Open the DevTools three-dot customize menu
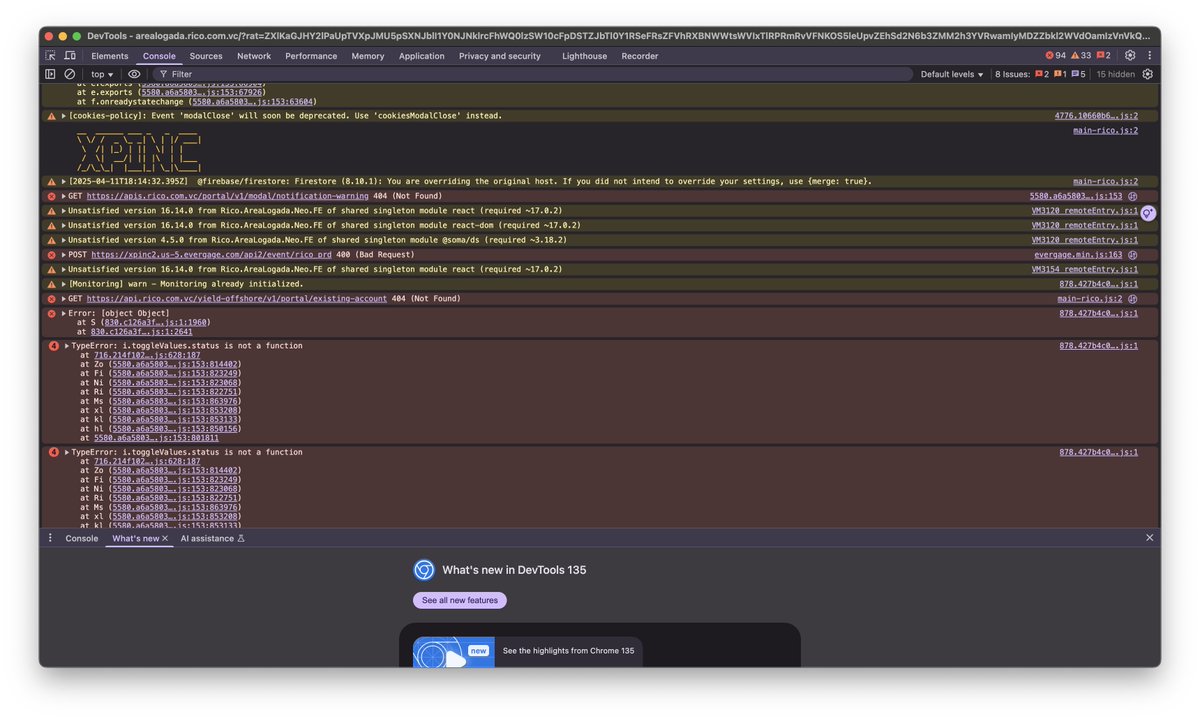The image size is (1200, 719). pos(1148,56)
